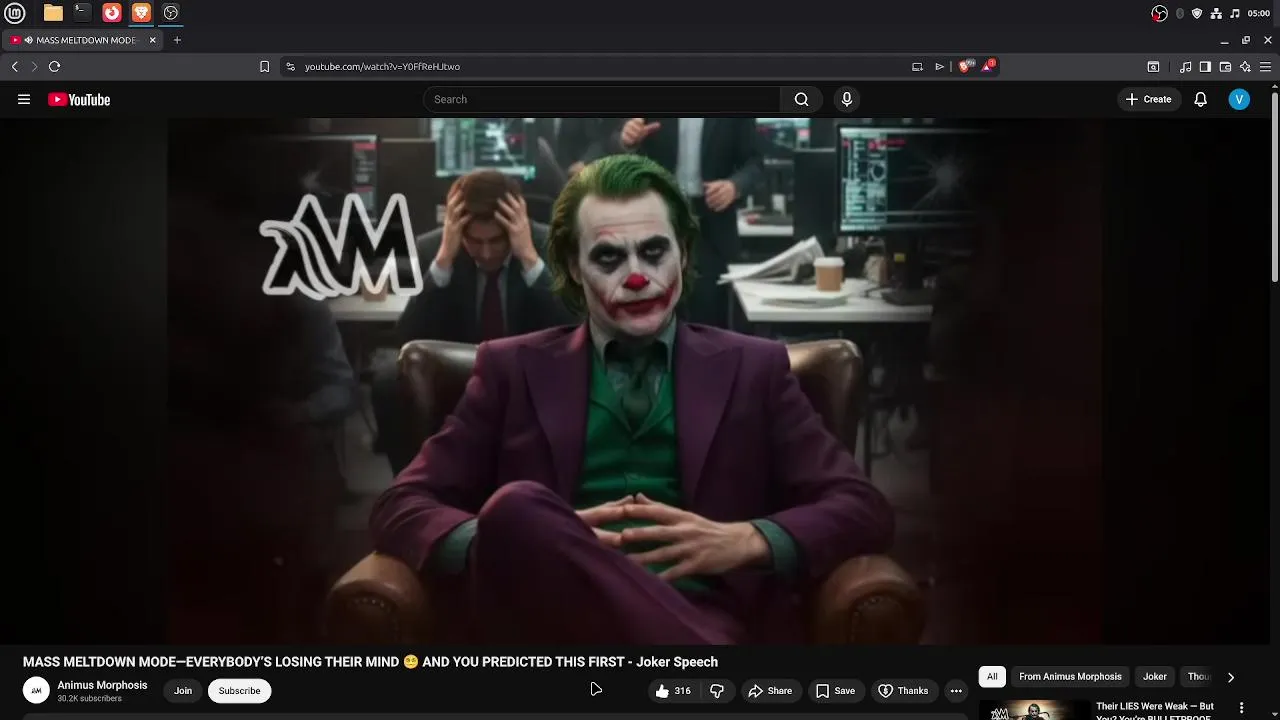This screenshot has width=1280, height=720.
Task: Open the tab search icon in toolbar
Action: 1153,66
